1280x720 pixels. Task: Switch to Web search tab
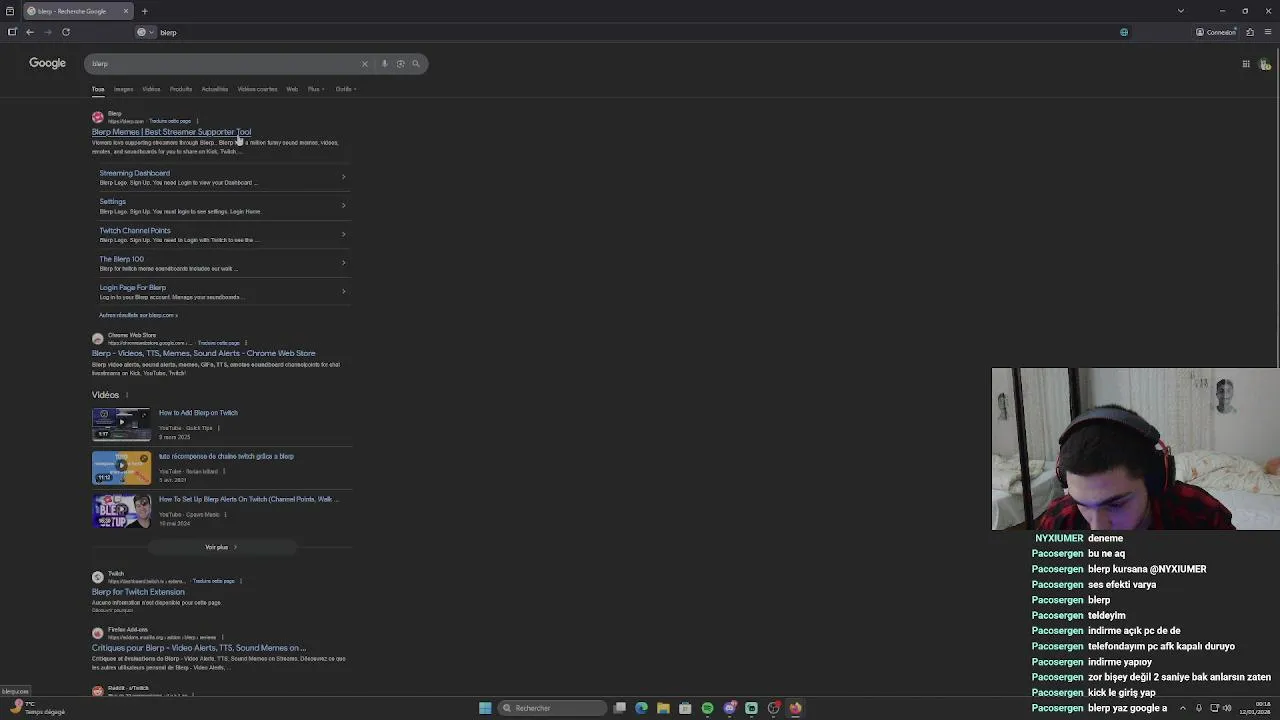point(292,89)
